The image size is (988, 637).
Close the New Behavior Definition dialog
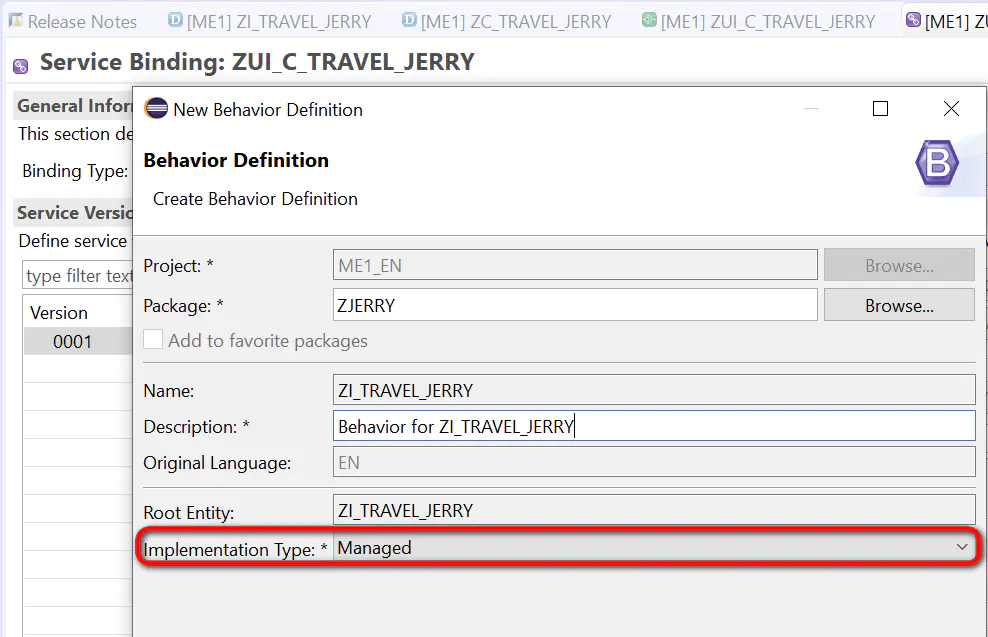tap(951, 109)
